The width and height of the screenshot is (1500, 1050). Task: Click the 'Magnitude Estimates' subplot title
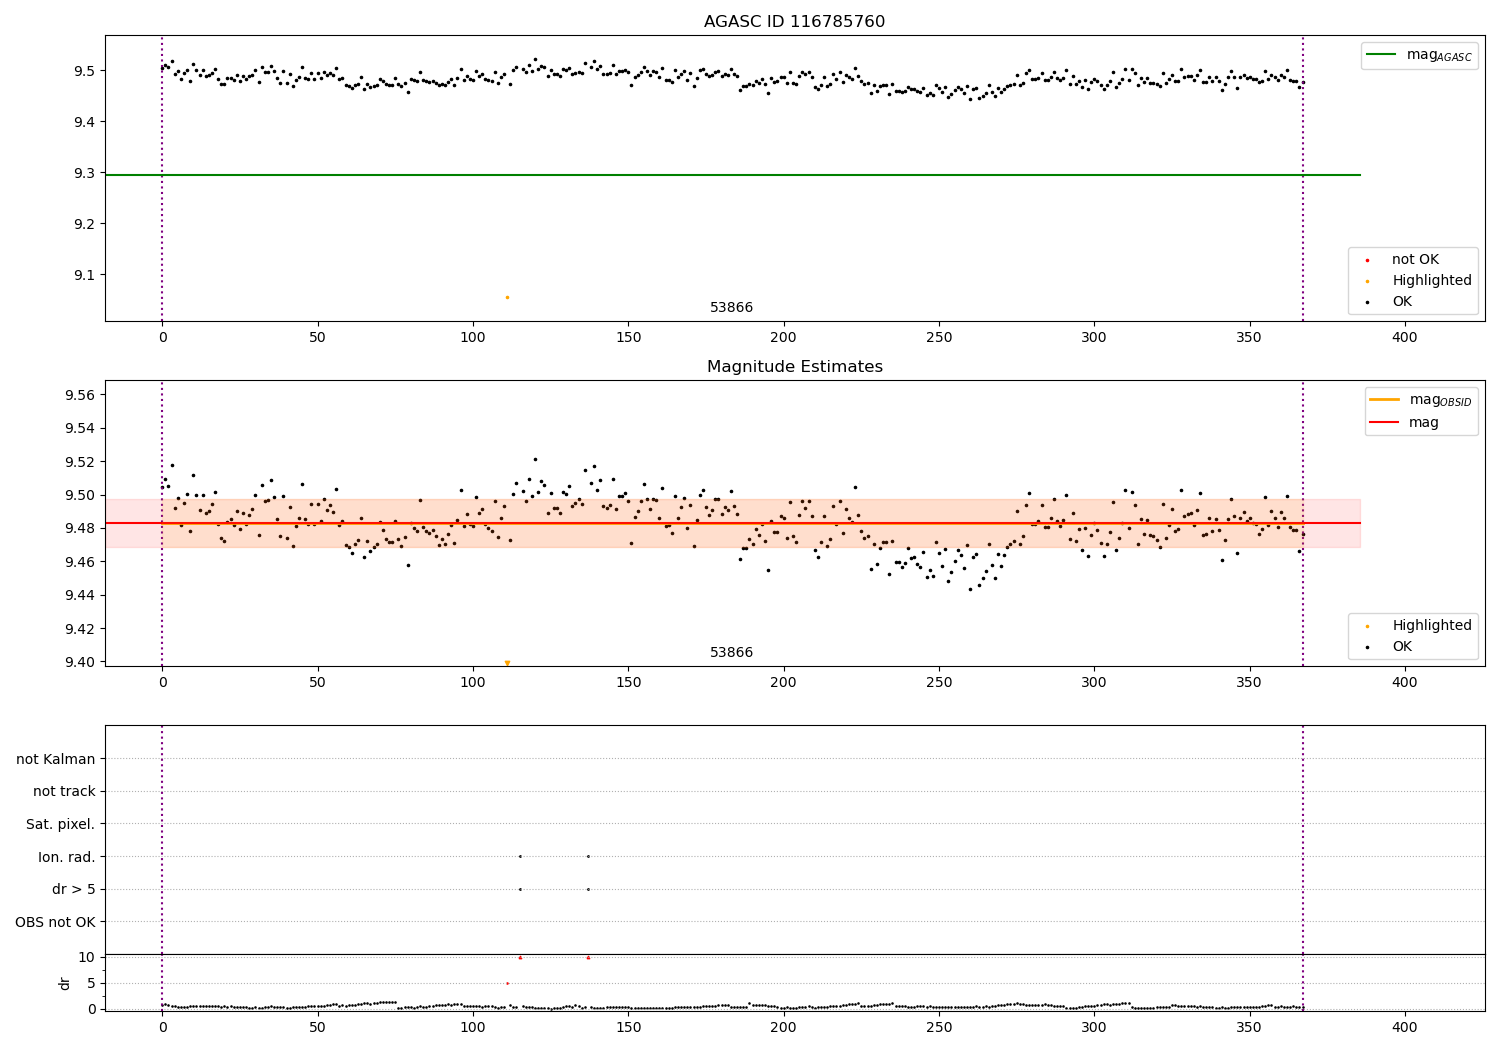pos(794,367)
